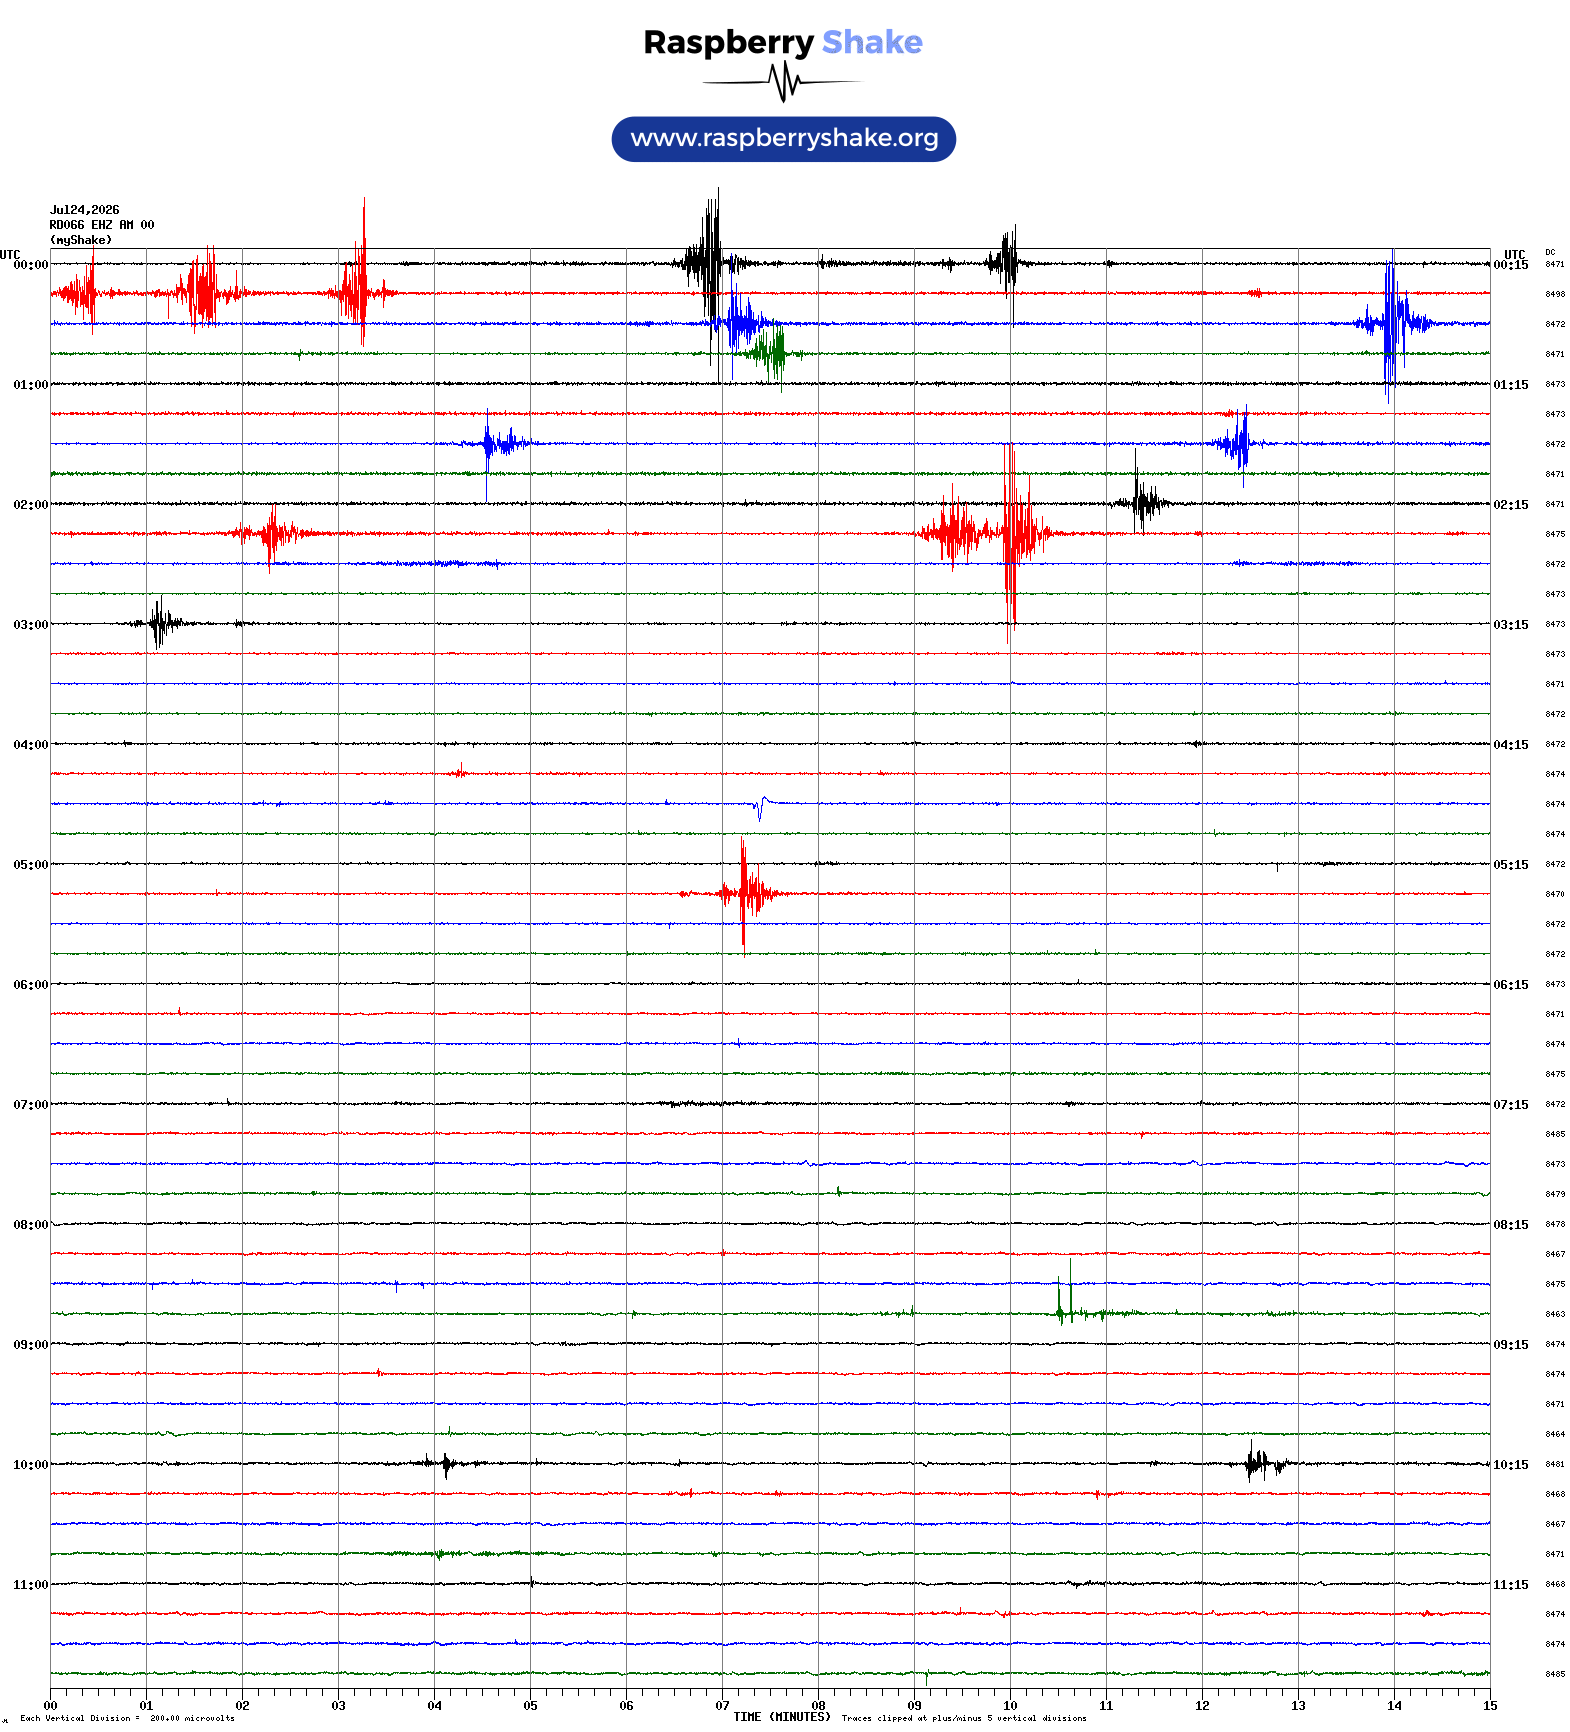
Task: Click the Each Vertical Division scale note
Action: (127, 1719)
